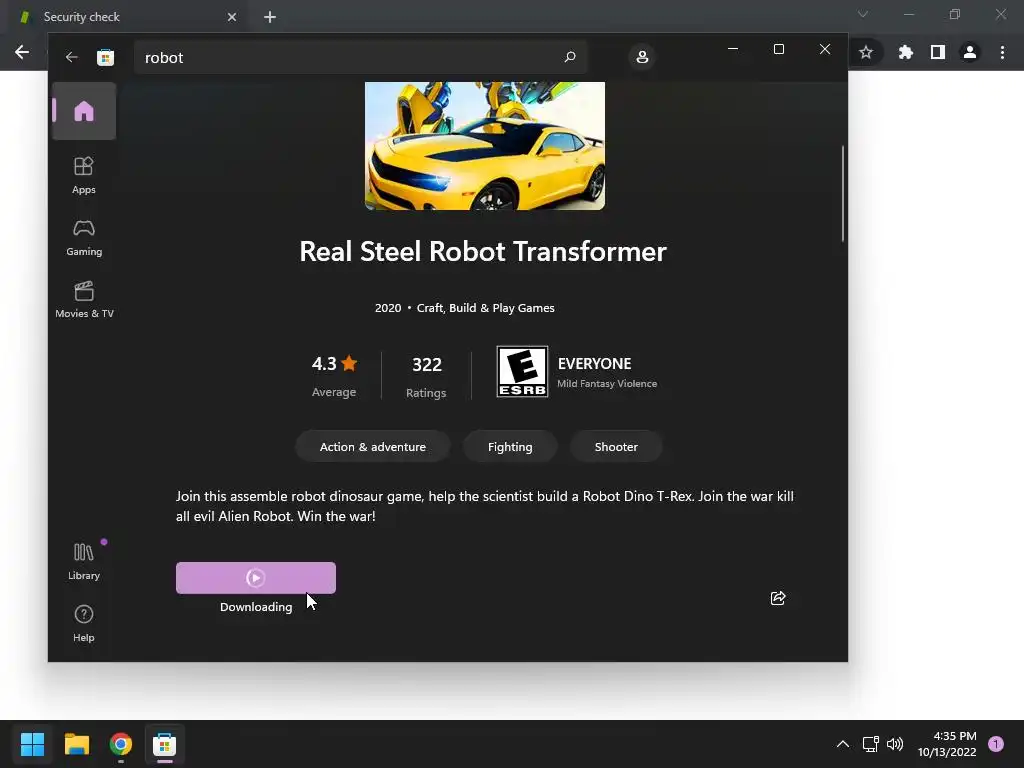
Task: Expand the hidden system tray icons
Action: 843,744
